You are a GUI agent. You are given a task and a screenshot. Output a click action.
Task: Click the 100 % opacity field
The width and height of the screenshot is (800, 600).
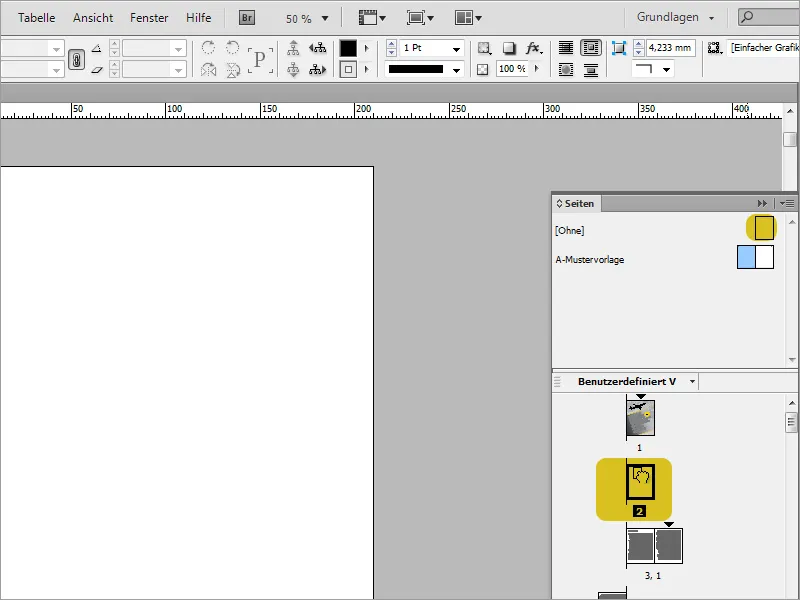click(512, 69)
